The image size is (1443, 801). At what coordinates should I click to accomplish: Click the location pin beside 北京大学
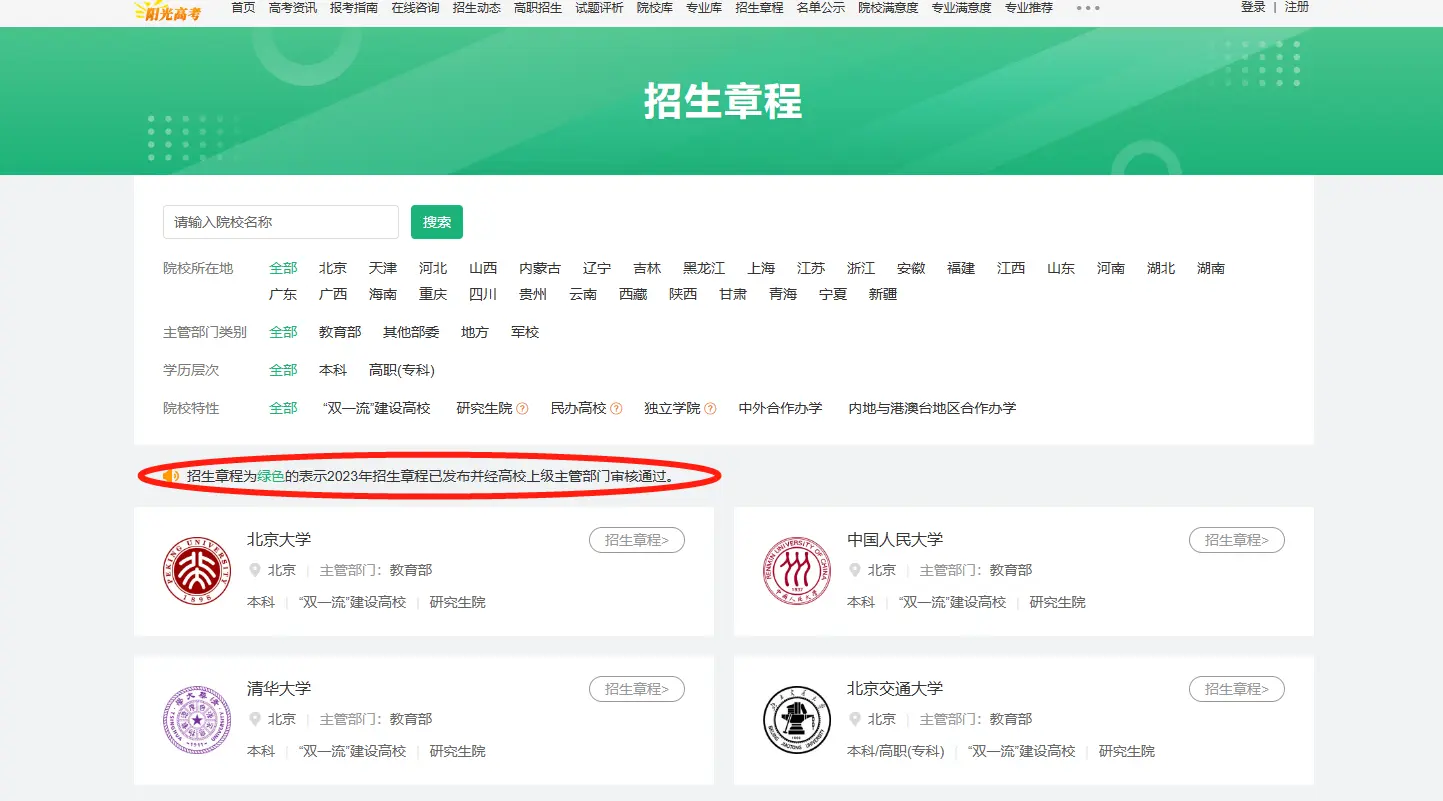[x=253, y=570]
